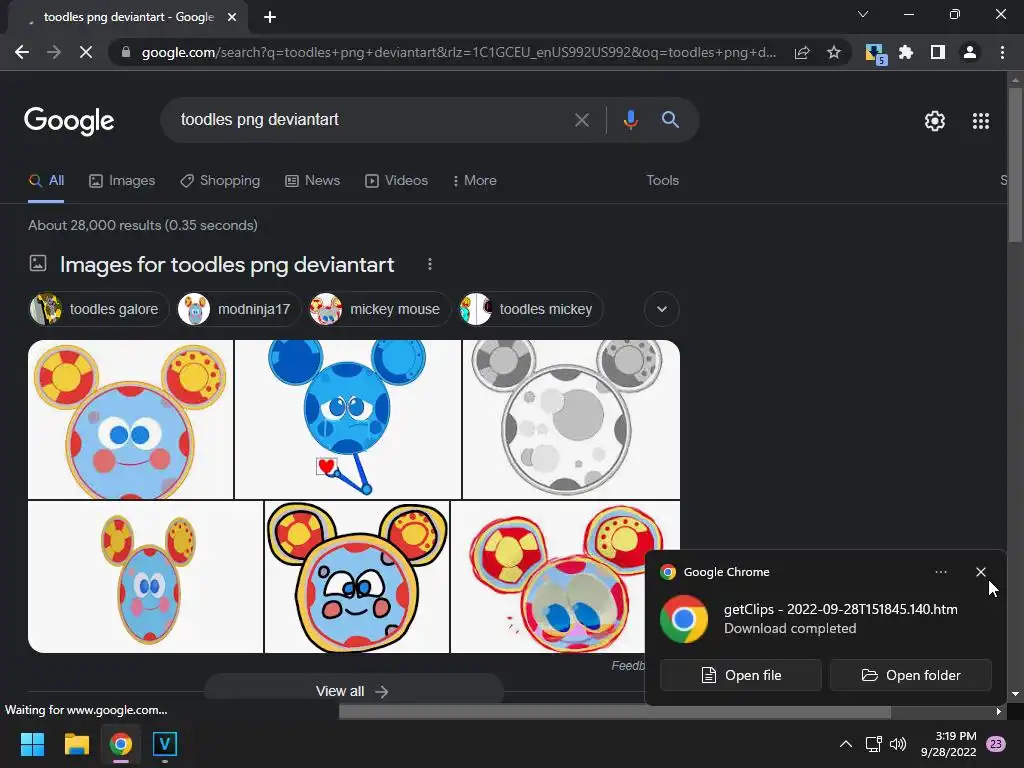Open Chrome three-dot menu
The width and height of the screenshot is (1024, 768).
(1002, 52)
